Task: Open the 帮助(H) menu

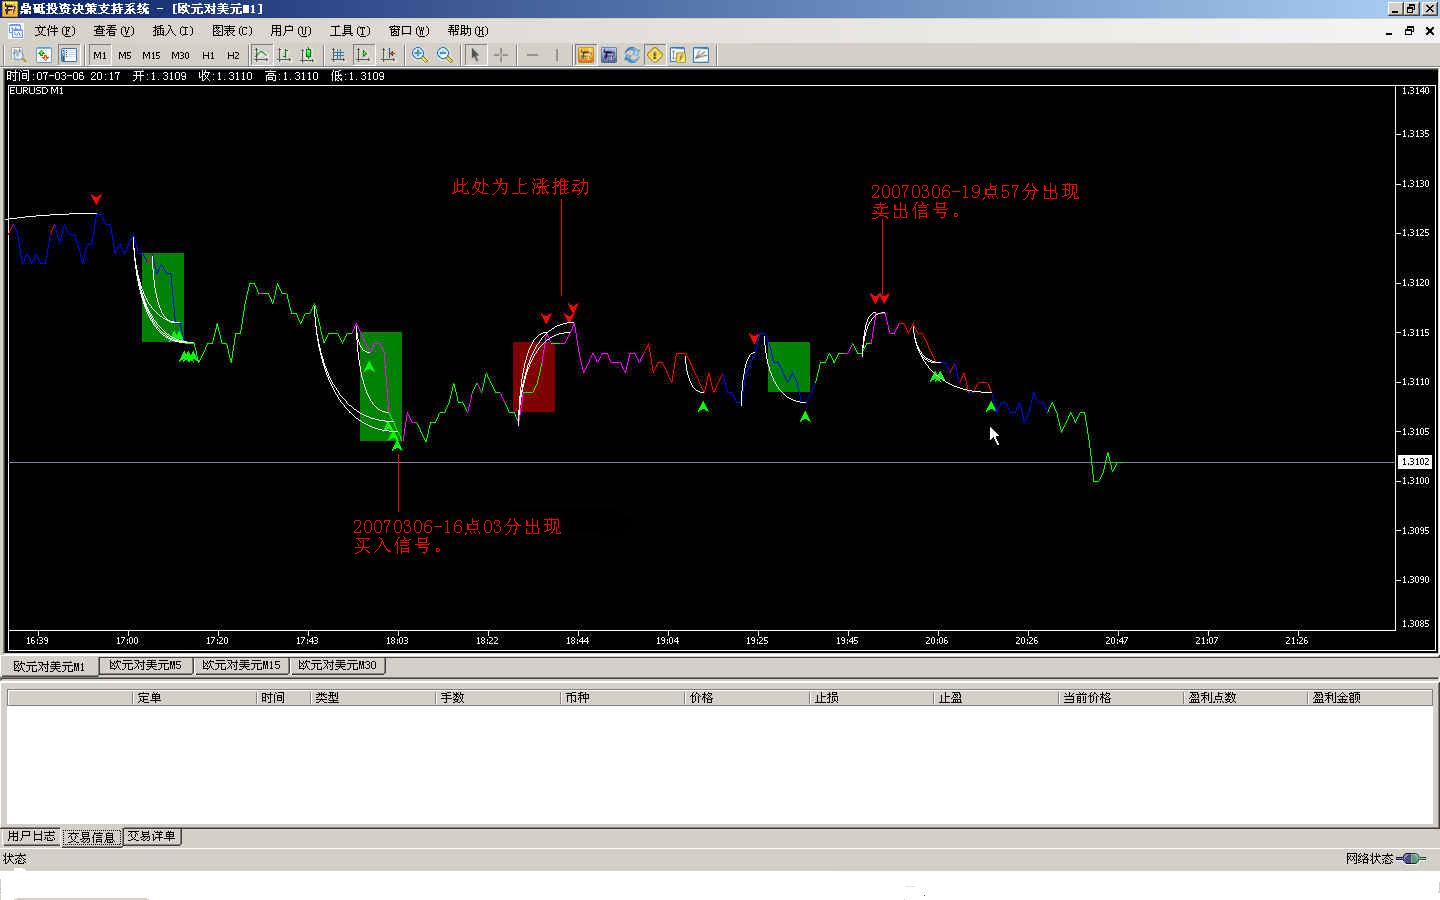Action: point(468,31)
